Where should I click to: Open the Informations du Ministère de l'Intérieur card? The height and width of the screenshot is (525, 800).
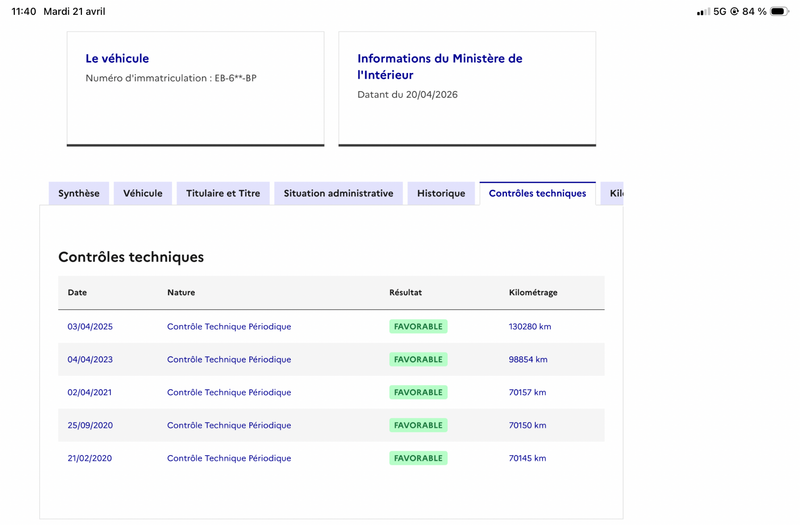pyautogui.click(x=467, y=89)
